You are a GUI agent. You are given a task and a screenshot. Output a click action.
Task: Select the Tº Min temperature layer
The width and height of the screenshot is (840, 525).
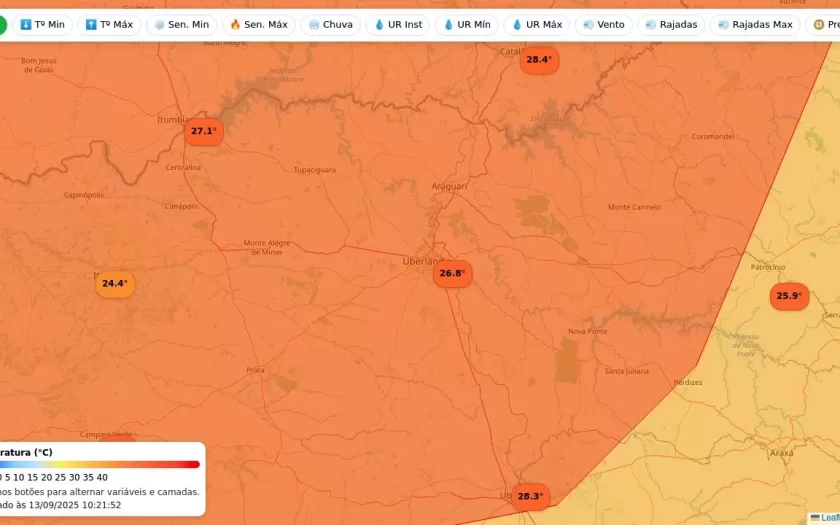[42, 24]
